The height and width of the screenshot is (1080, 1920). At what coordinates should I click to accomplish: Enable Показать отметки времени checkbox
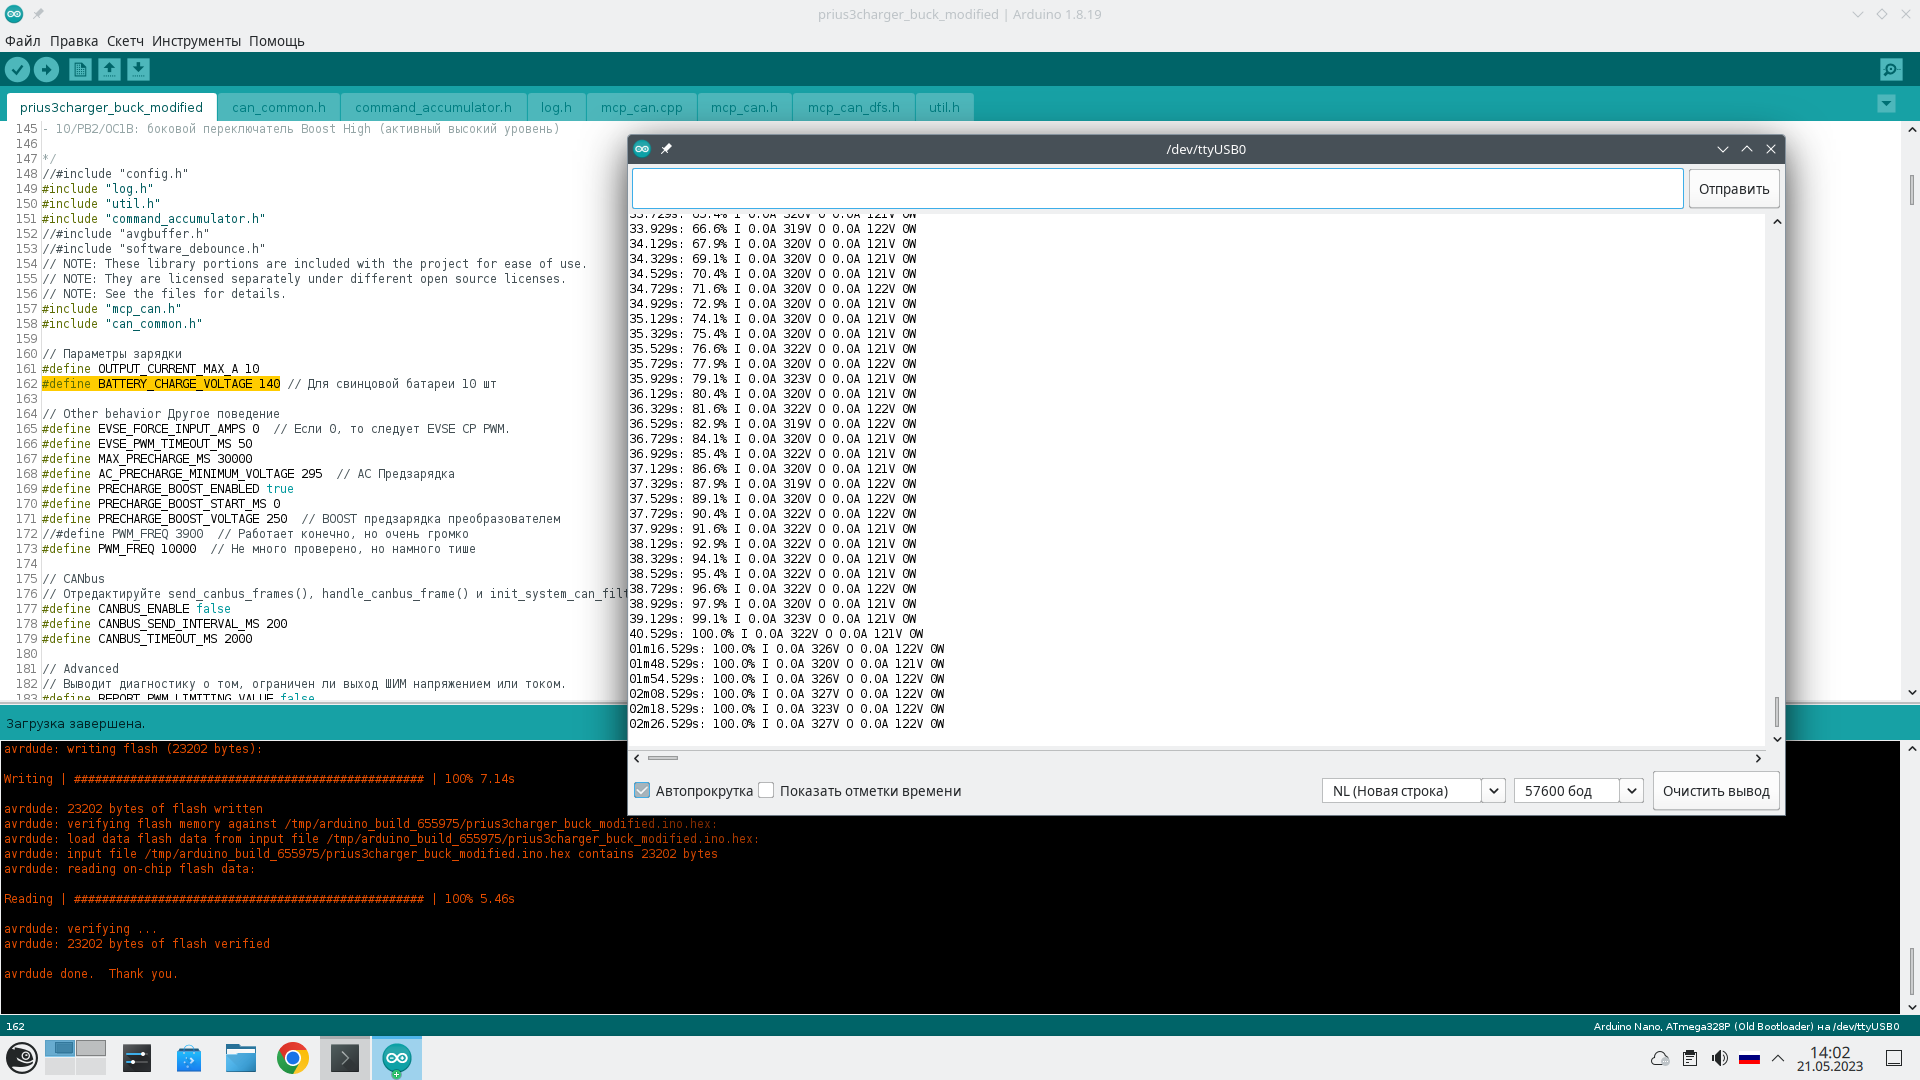tap(766, 790)
